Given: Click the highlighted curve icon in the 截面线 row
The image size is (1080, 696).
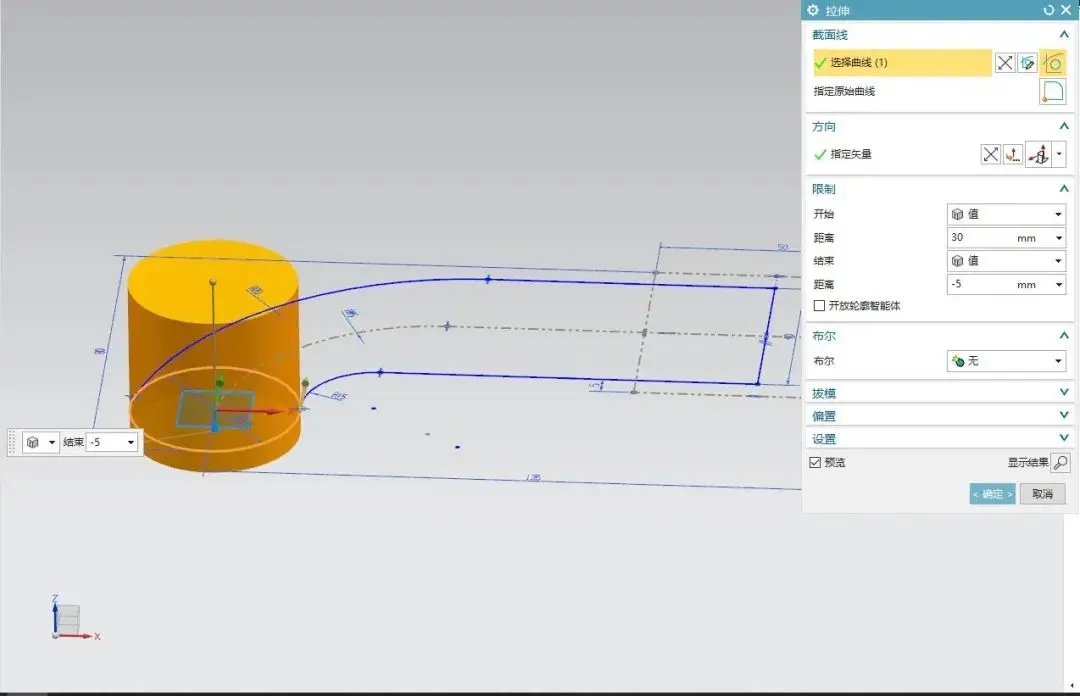Looking at the screenshot, I should point(1052,63).
